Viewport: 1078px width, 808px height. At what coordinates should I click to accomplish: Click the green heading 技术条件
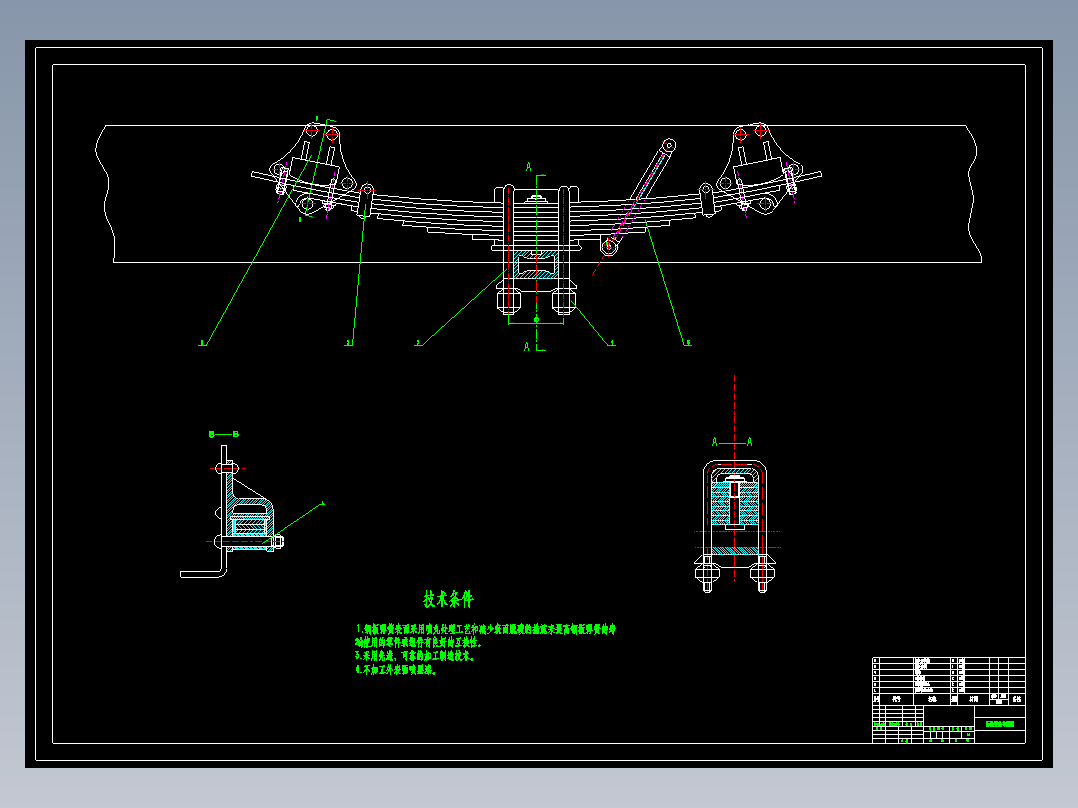click(448, 599)
